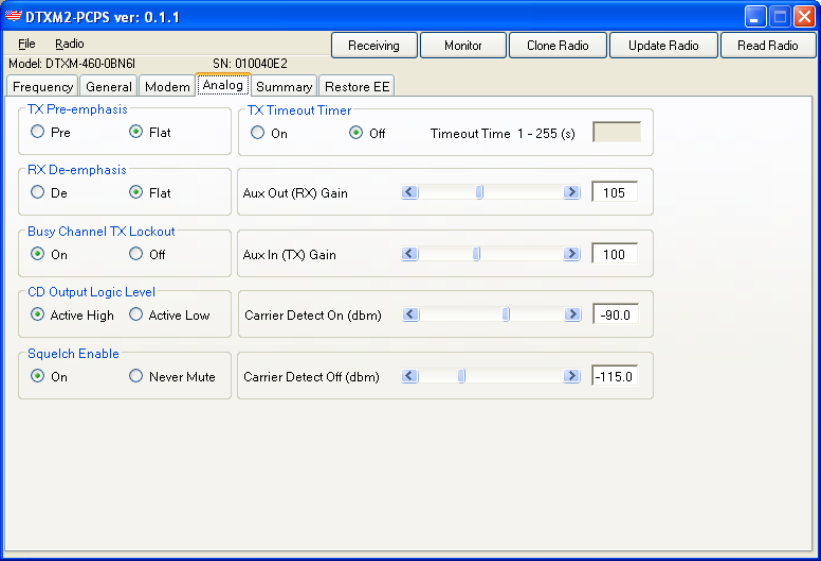Click the Timeout Time input field
This screenshot has width=821, height=561.
pyautogui.click(x=616, y=132)
